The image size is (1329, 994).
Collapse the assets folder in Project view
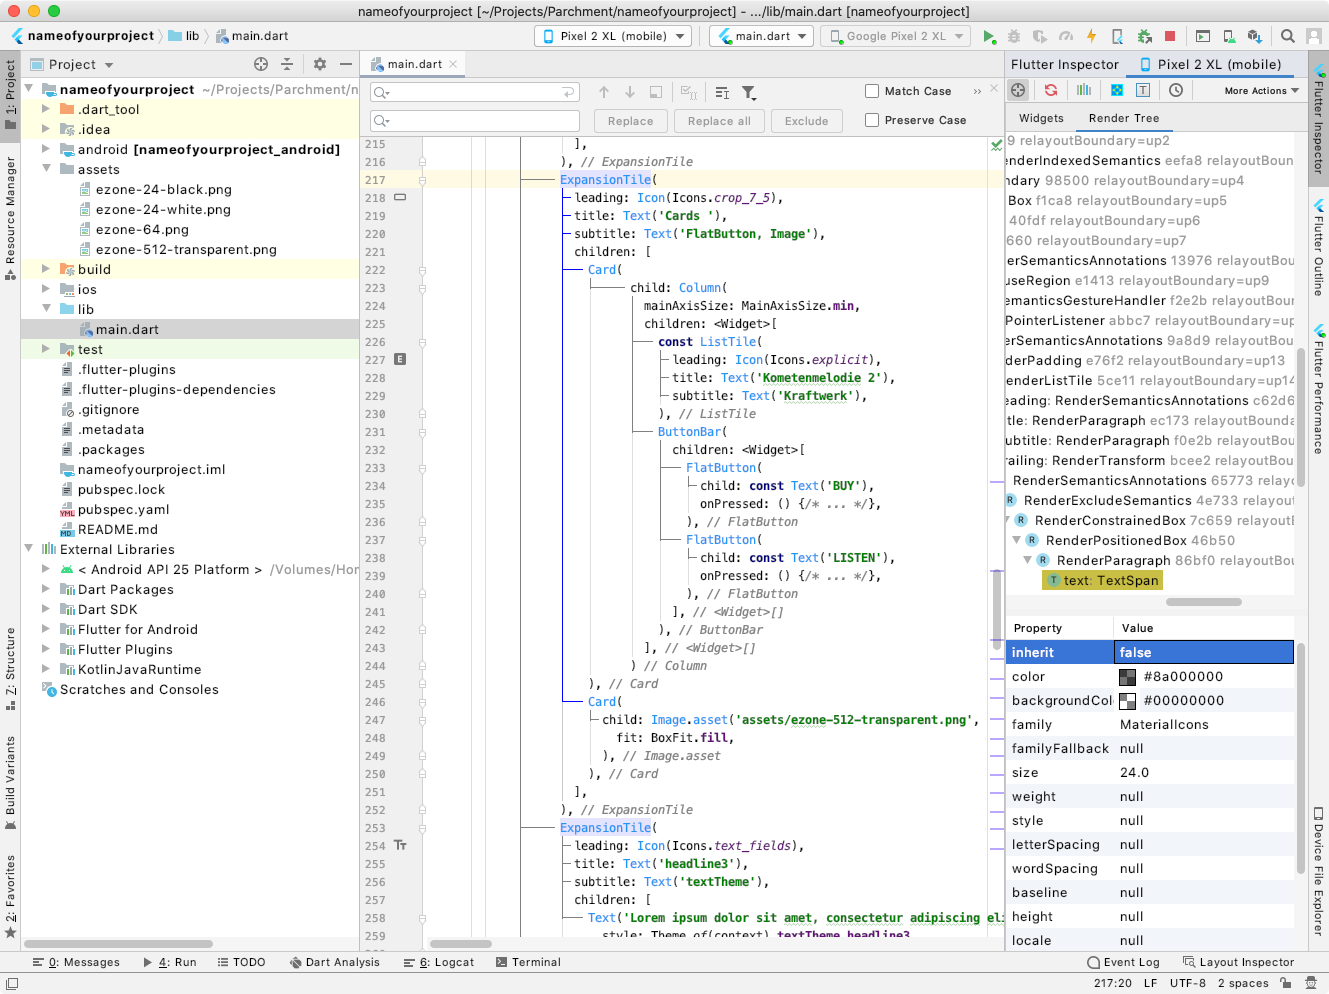click(44, 169)
